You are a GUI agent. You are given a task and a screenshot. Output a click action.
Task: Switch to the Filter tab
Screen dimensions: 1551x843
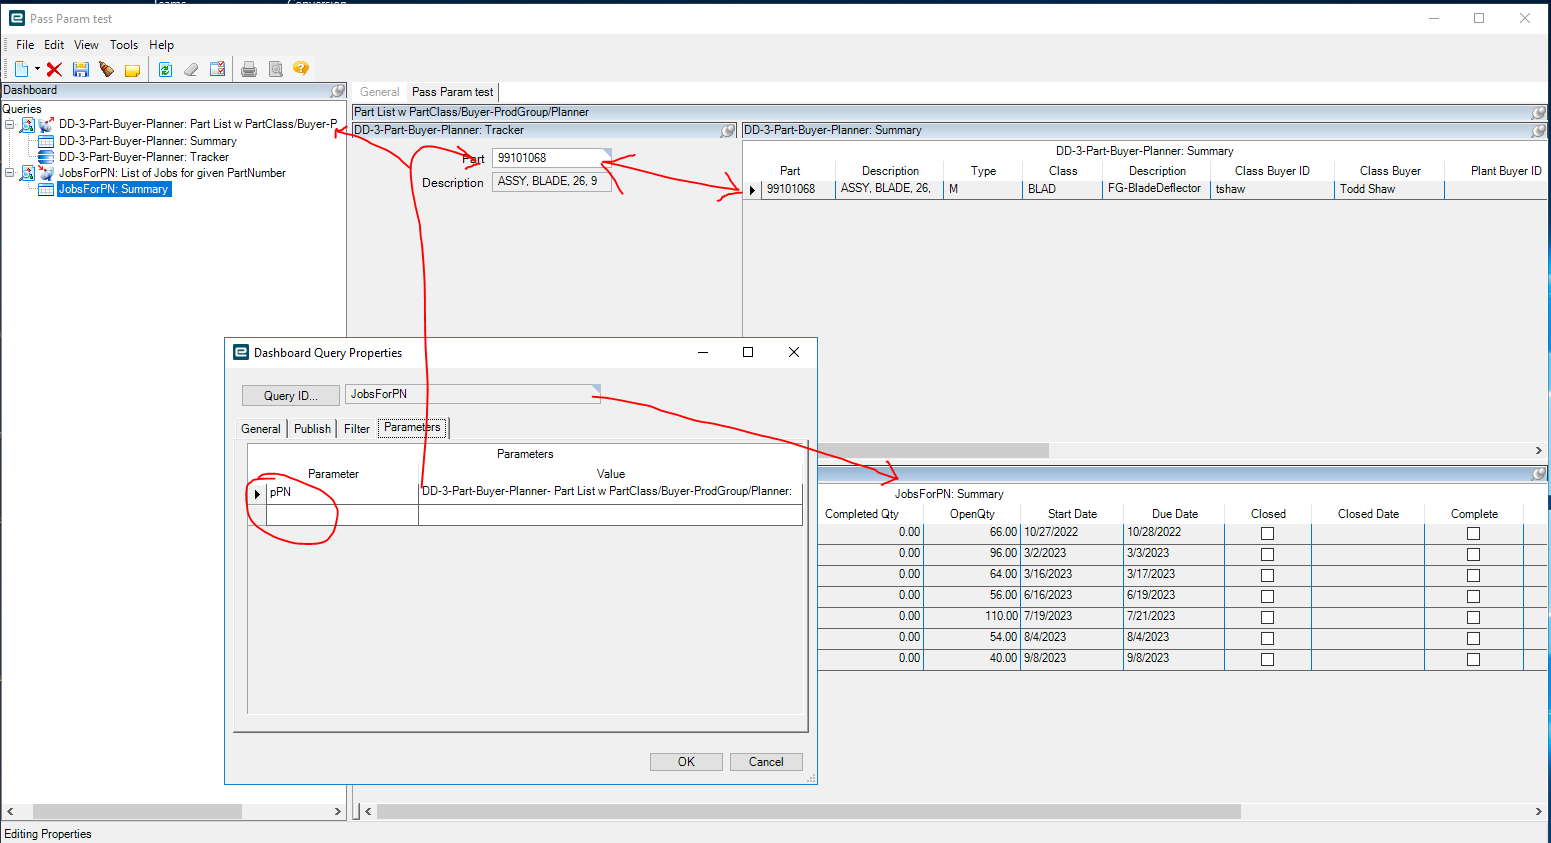pyautogui.click(x=357, y=429)
